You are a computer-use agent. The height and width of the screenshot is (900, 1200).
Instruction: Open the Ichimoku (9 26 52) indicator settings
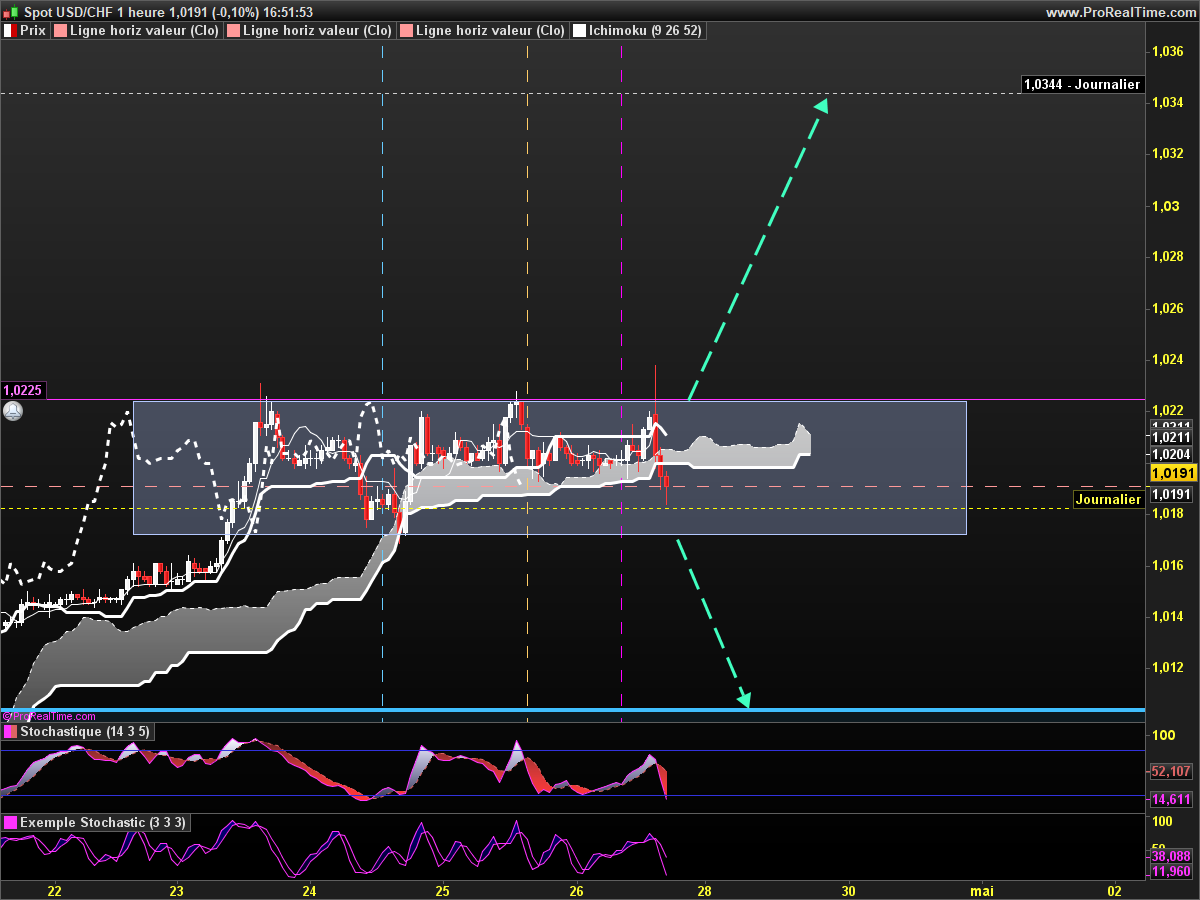coord(637,31)
